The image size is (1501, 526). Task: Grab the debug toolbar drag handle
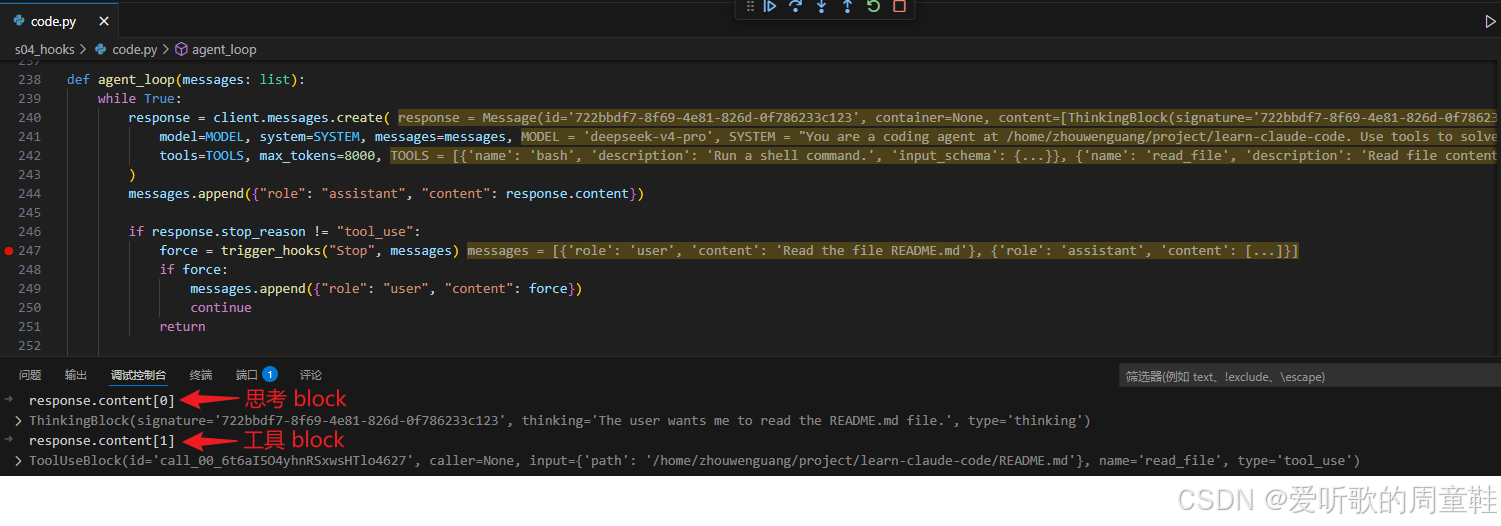click(x=750, y=6)
